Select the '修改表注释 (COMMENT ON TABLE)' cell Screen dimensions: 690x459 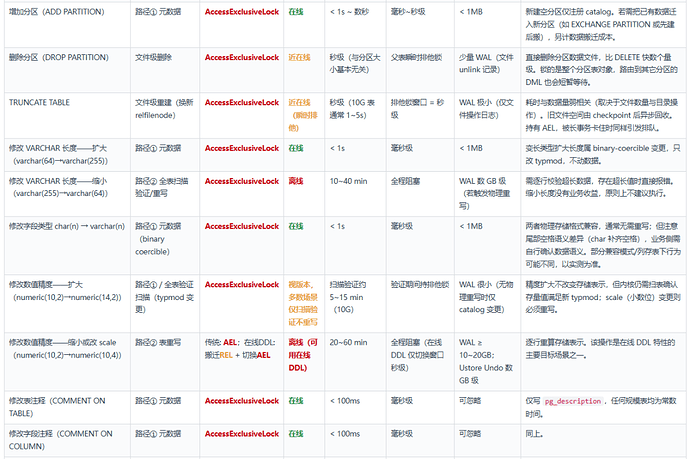pos(67,408)
